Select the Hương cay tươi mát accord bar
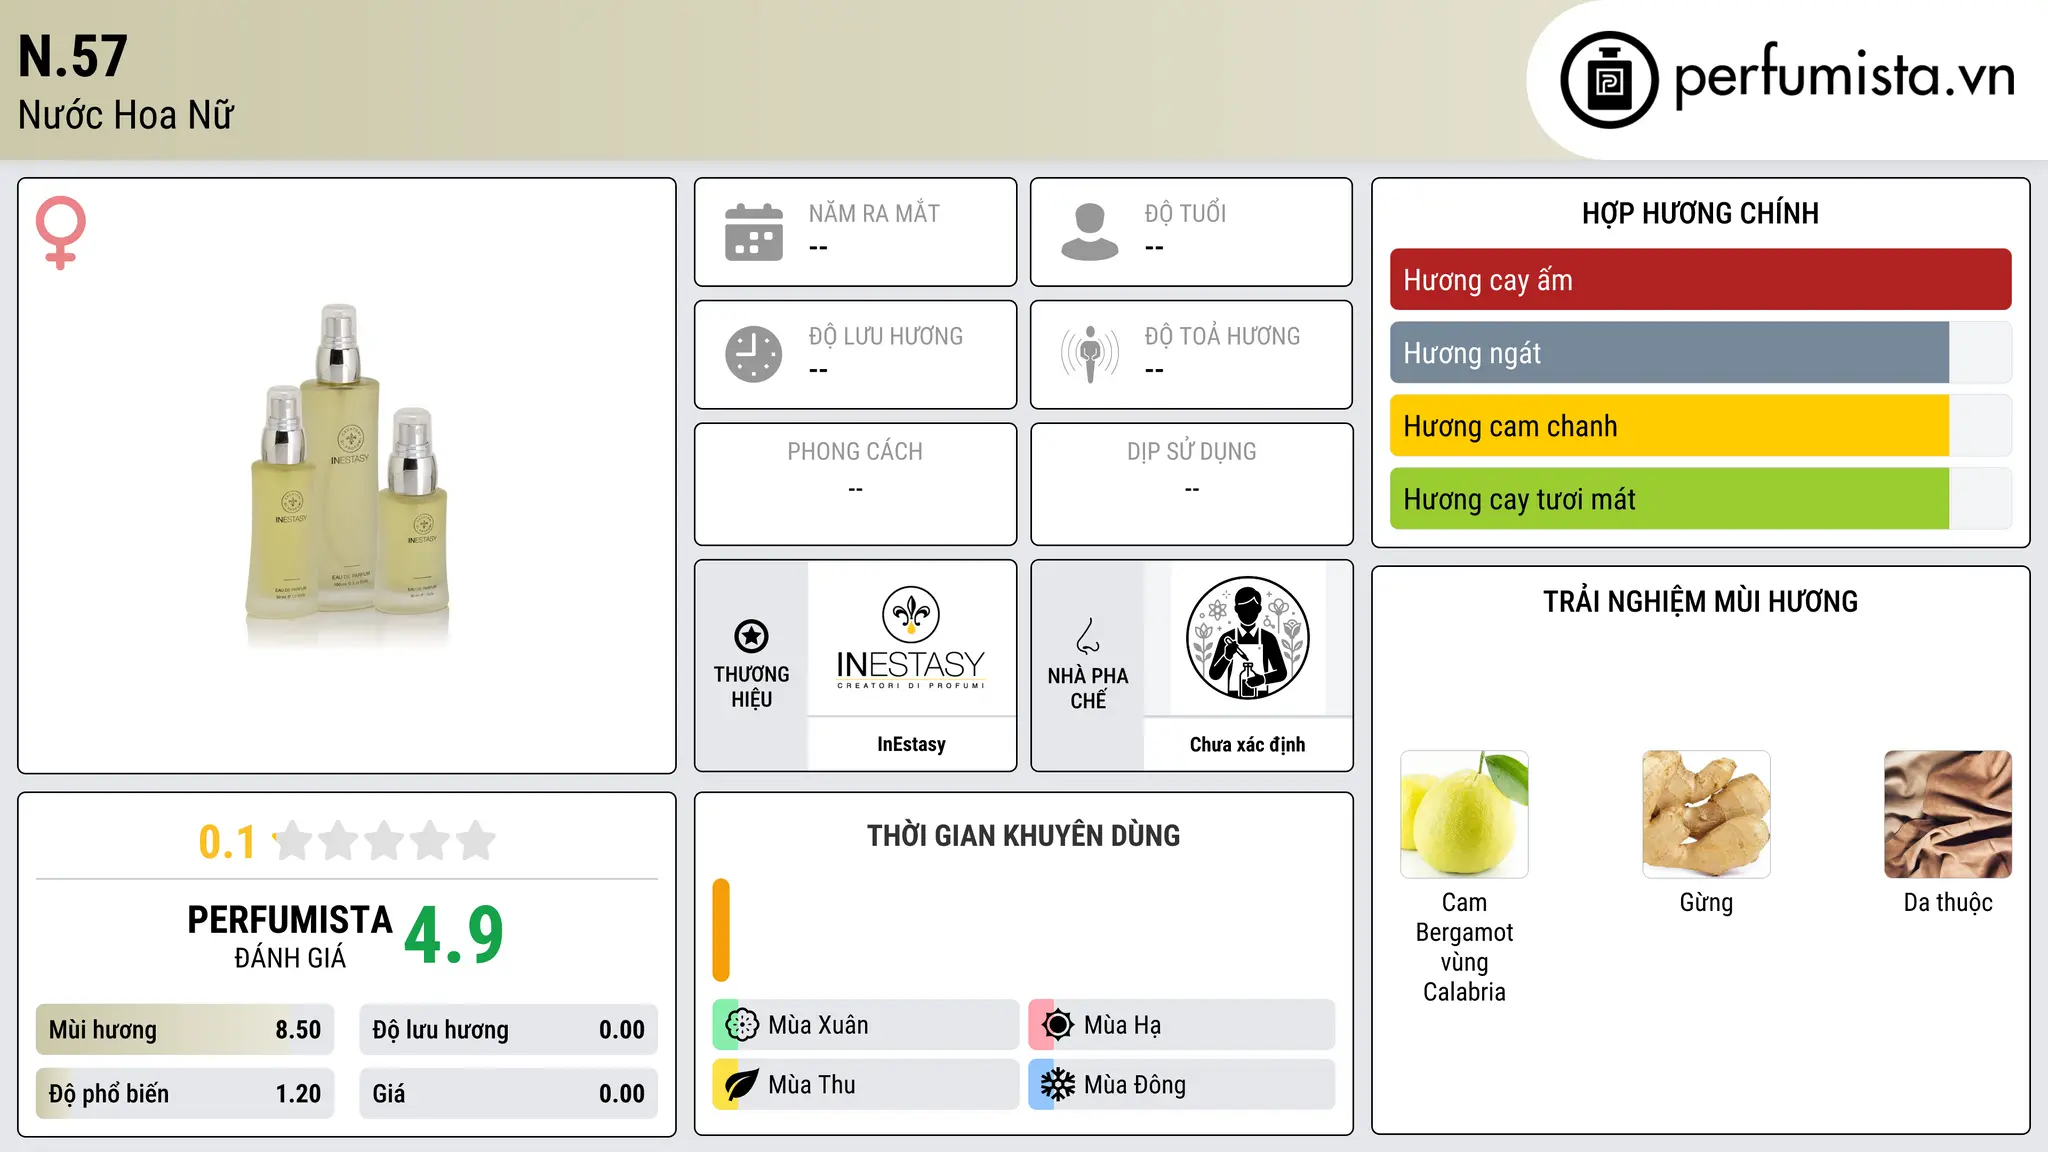Viewport: 2048px width, 1152px height. pos(1700,499)
